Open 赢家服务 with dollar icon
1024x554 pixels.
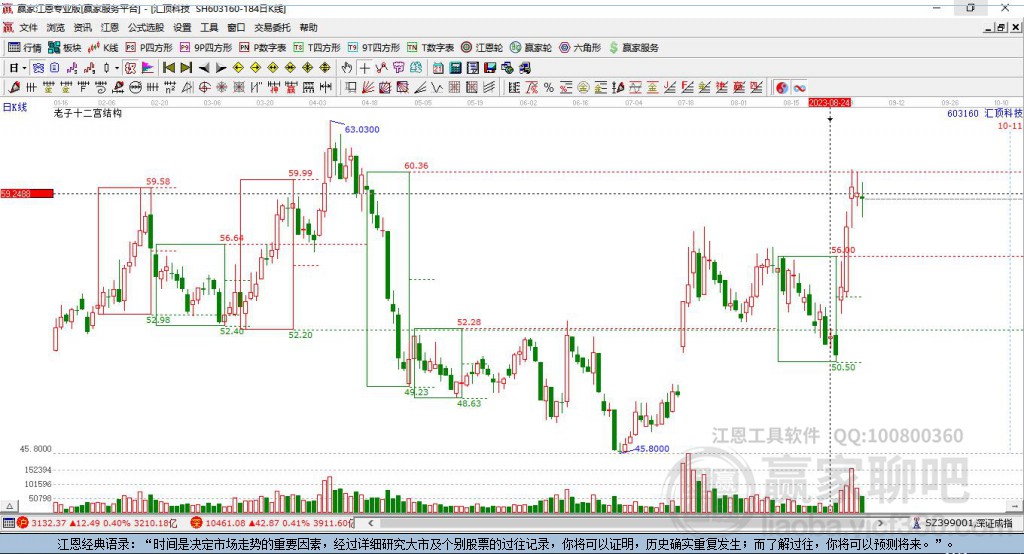tap(633, 48)
